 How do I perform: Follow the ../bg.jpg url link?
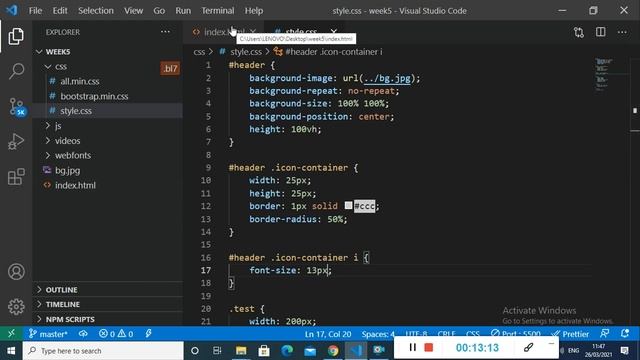387,78
